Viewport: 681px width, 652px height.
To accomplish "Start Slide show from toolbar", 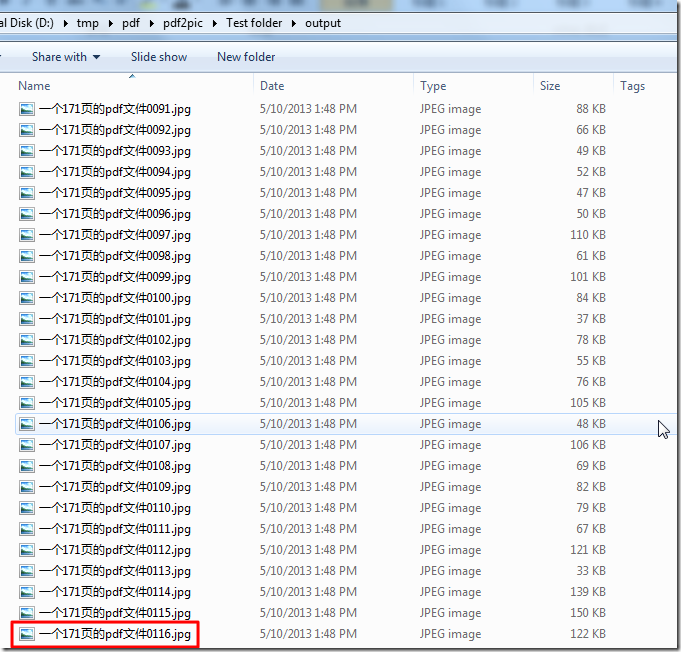I will [x=159, y=57].
